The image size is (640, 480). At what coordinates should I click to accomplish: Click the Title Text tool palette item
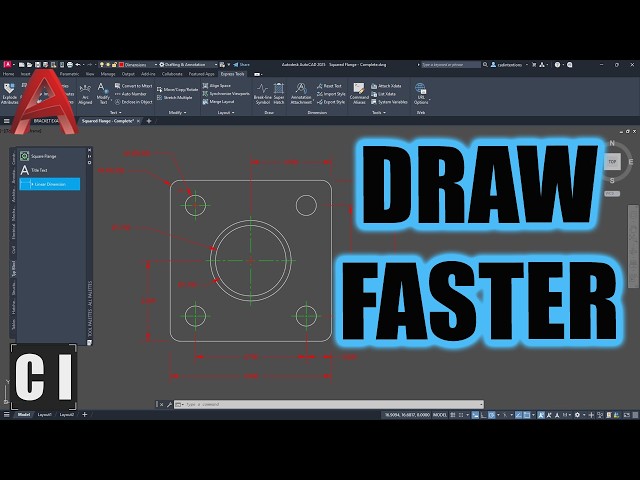tap(34, 170)
